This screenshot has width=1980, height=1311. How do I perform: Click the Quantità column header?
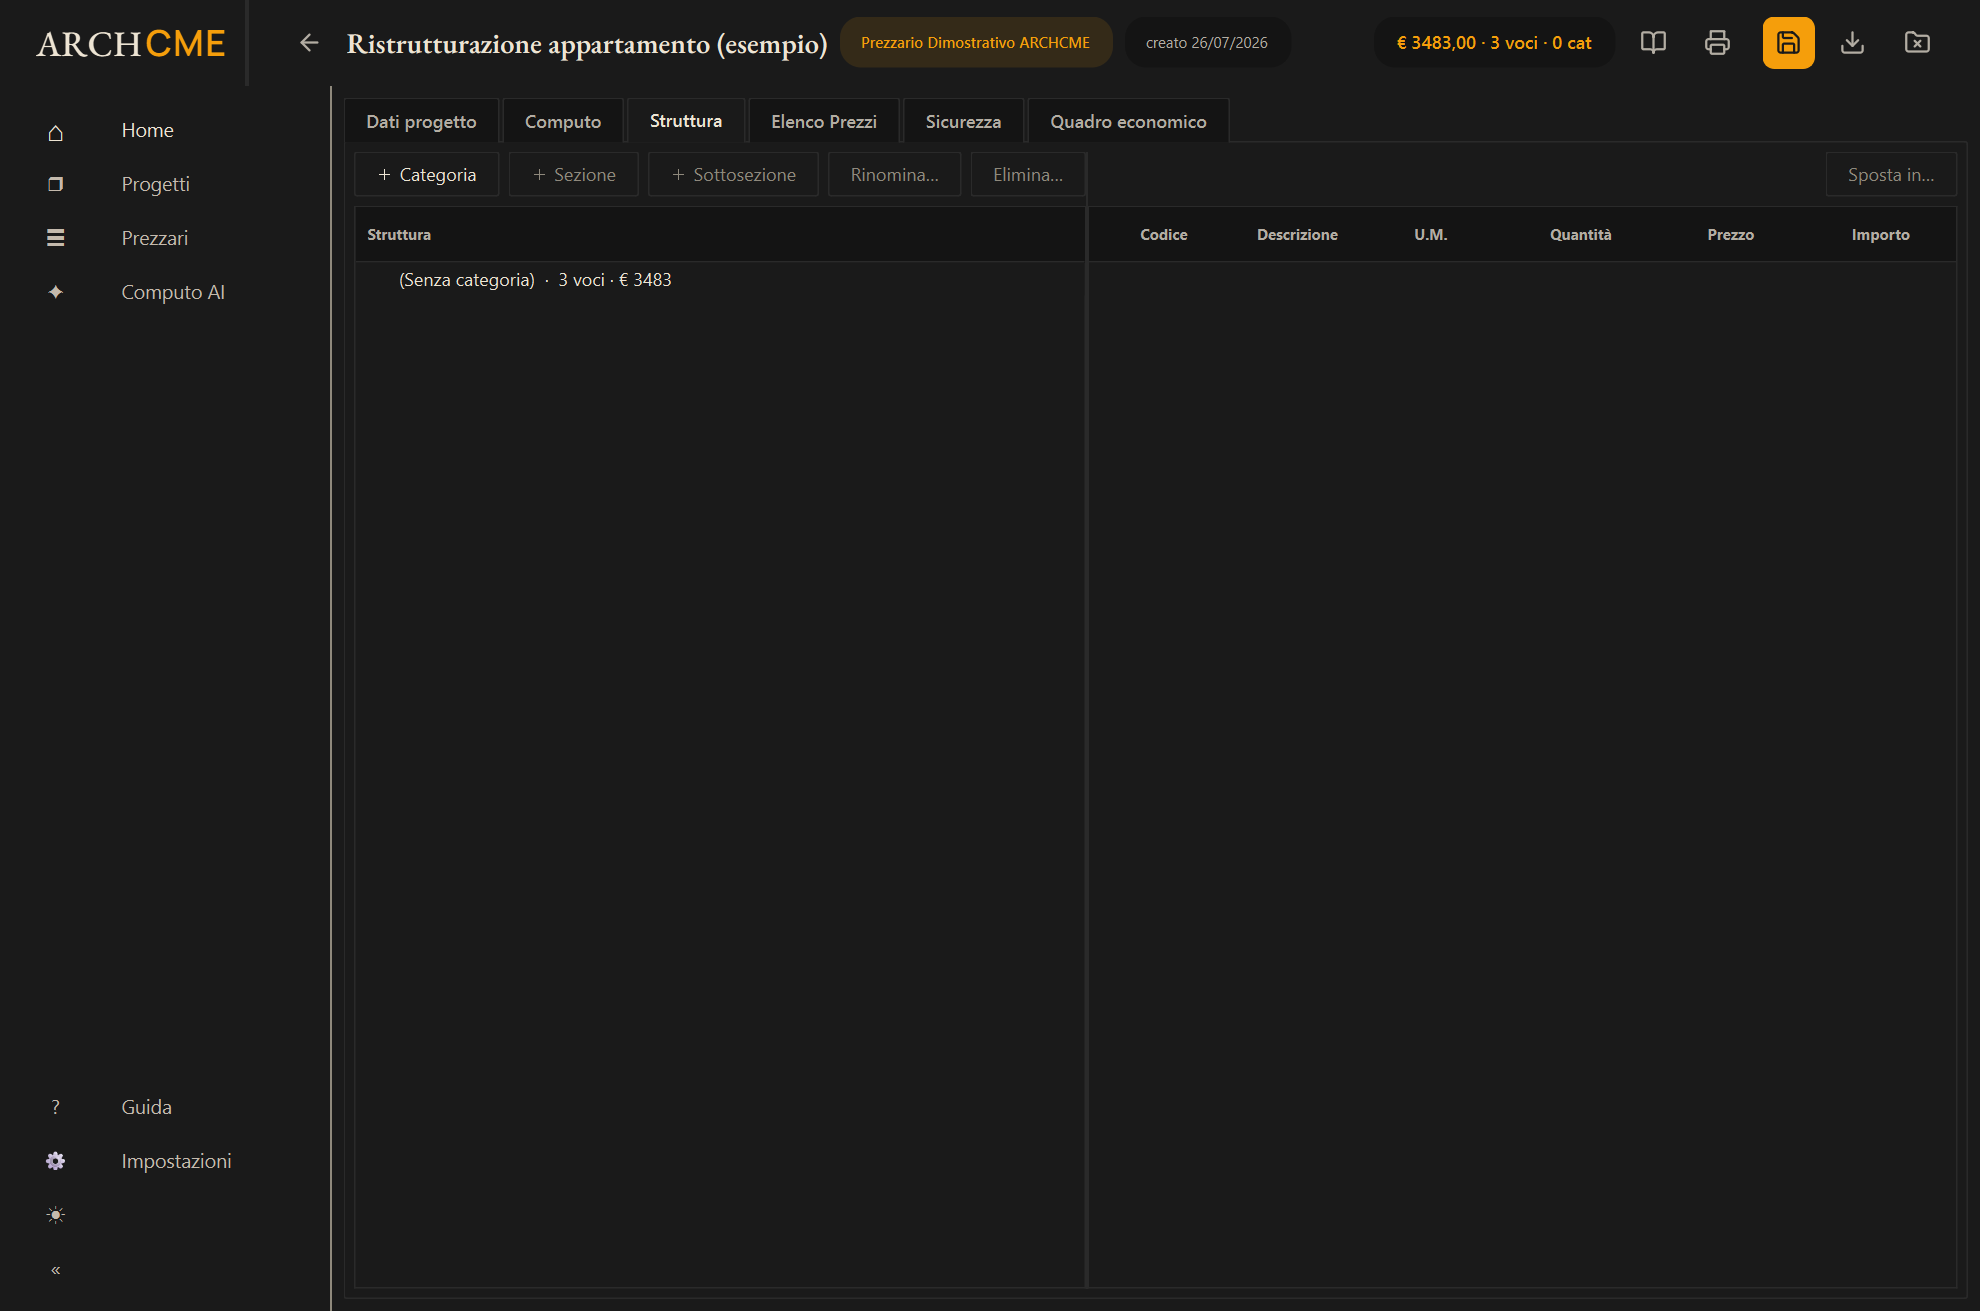tap(1580, 235)
